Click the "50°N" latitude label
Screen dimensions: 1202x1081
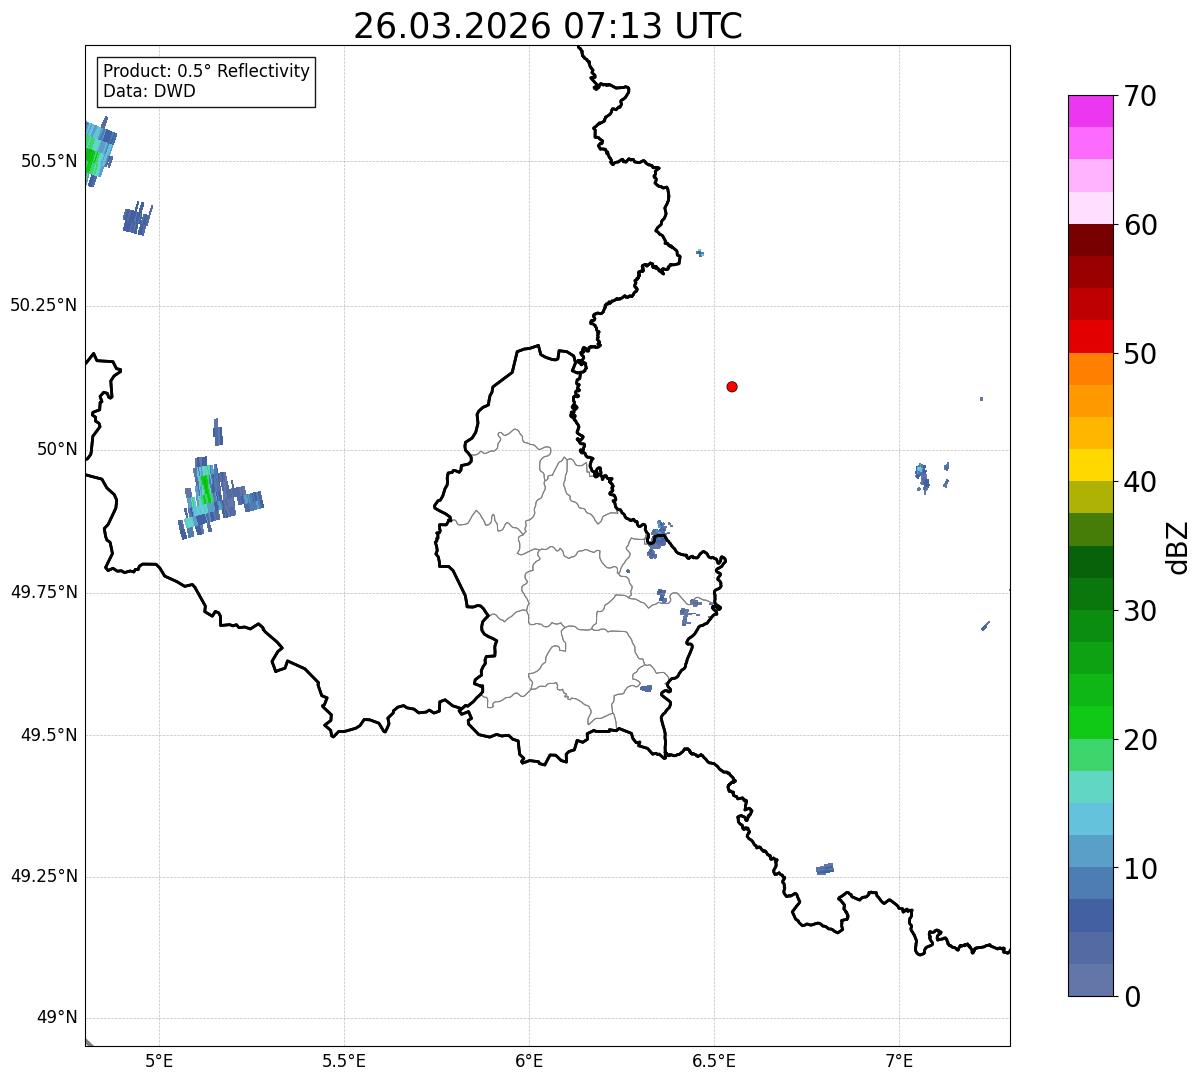(57, 449)
